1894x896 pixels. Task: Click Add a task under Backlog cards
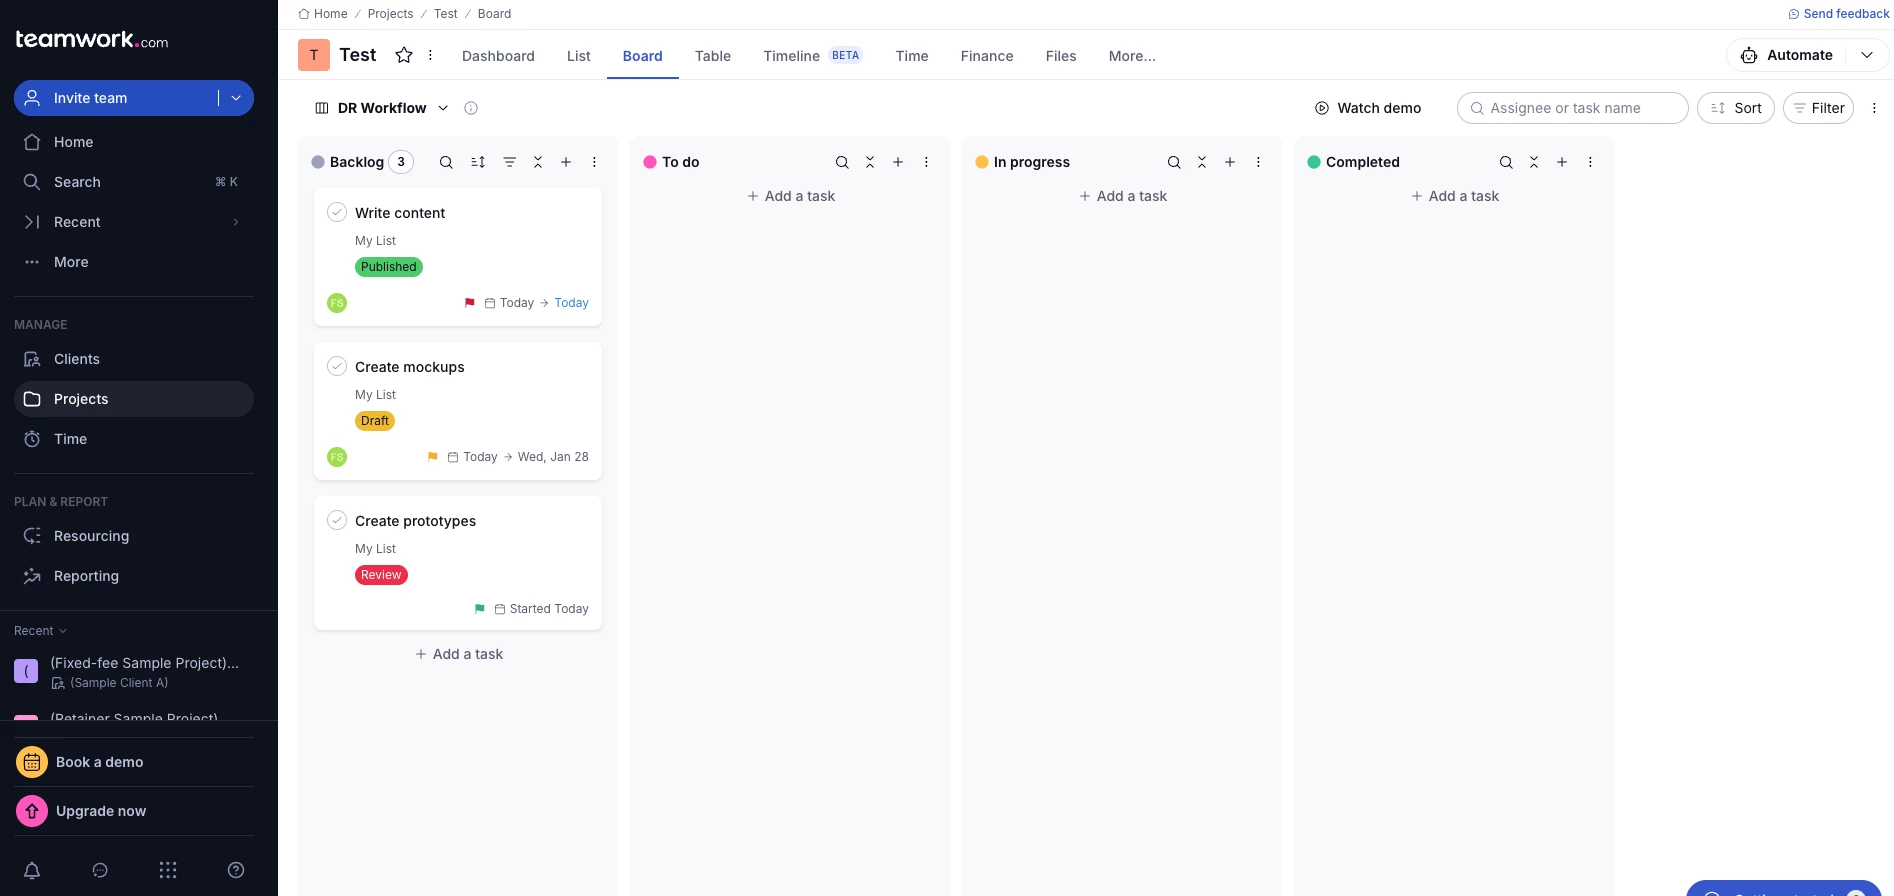tap(459, 654)
